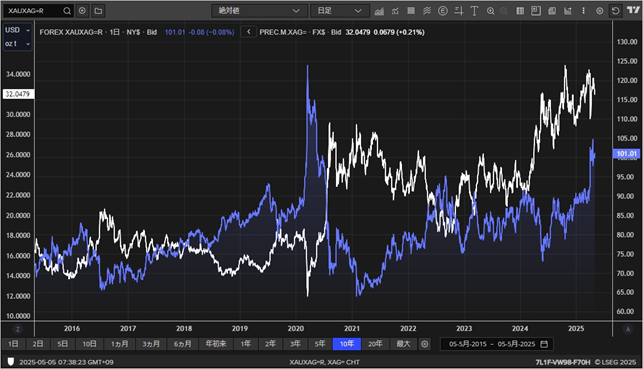
Task: Click the PREC.M.XAG= legend label
Action: coord(283,32)
